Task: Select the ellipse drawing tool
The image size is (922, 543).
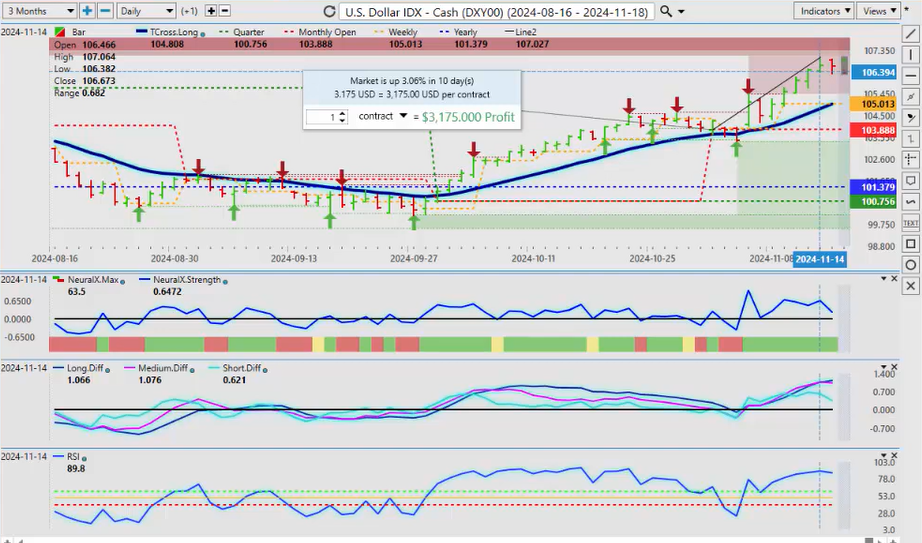Action: coord(910,265)
